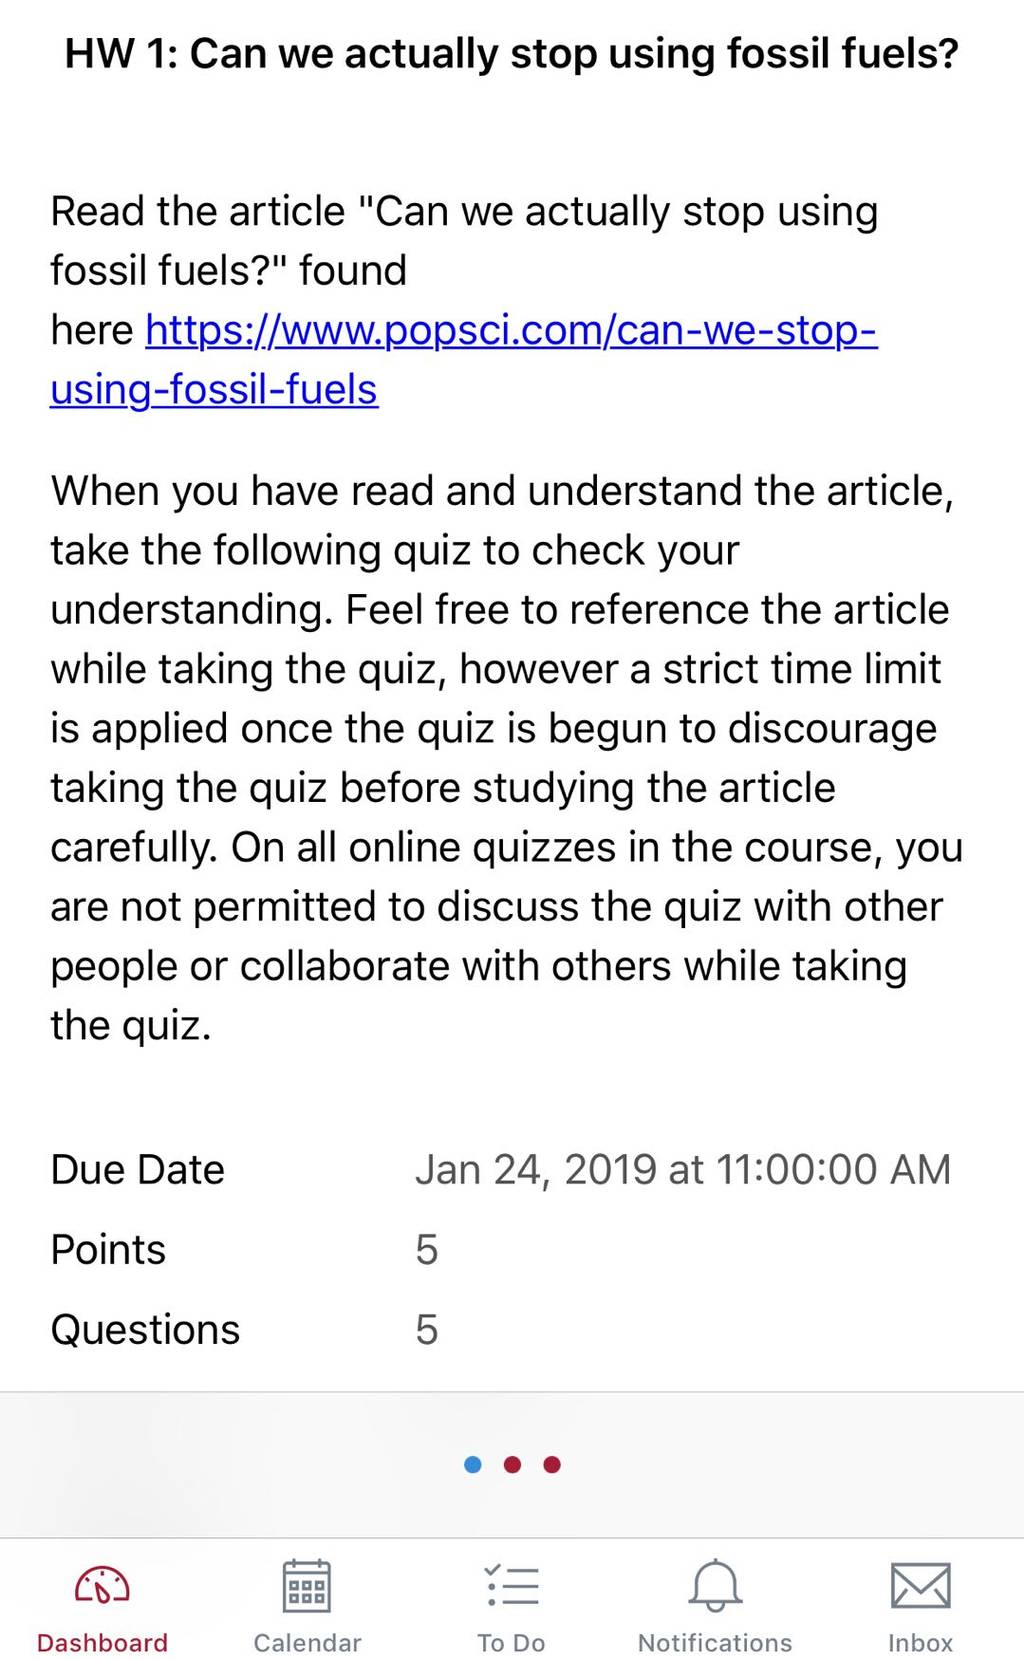Select the first blue page indicator dot
The image size is (1024, 1660).
[x=473, y=1465]
